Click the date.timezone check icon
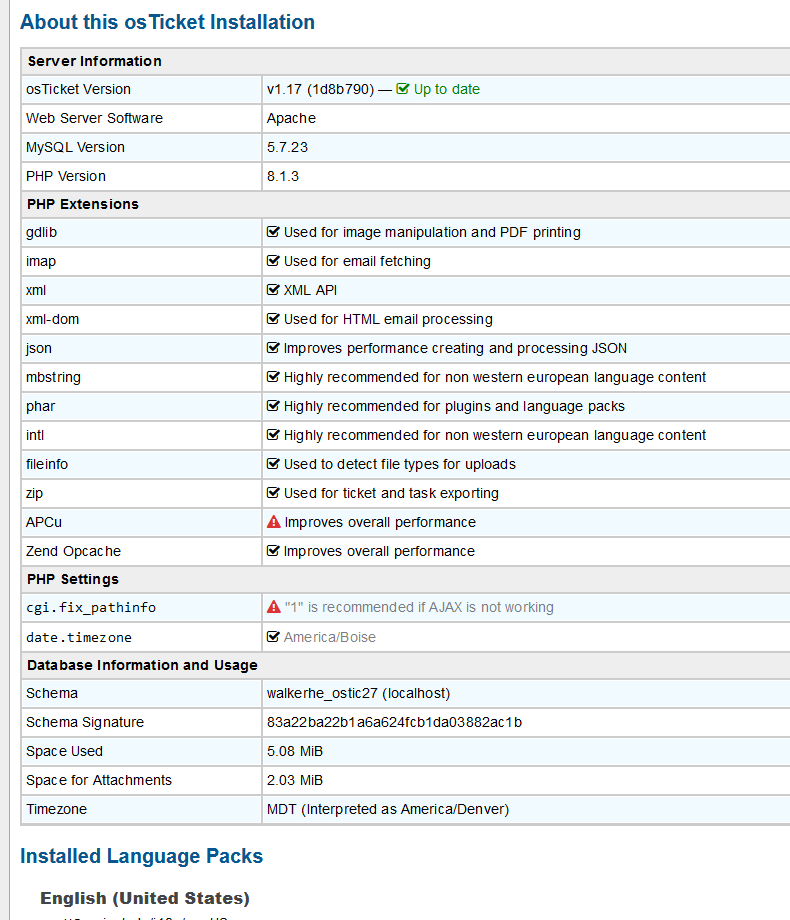The height and width of the screenshot is (920, 790). point(273,637)
